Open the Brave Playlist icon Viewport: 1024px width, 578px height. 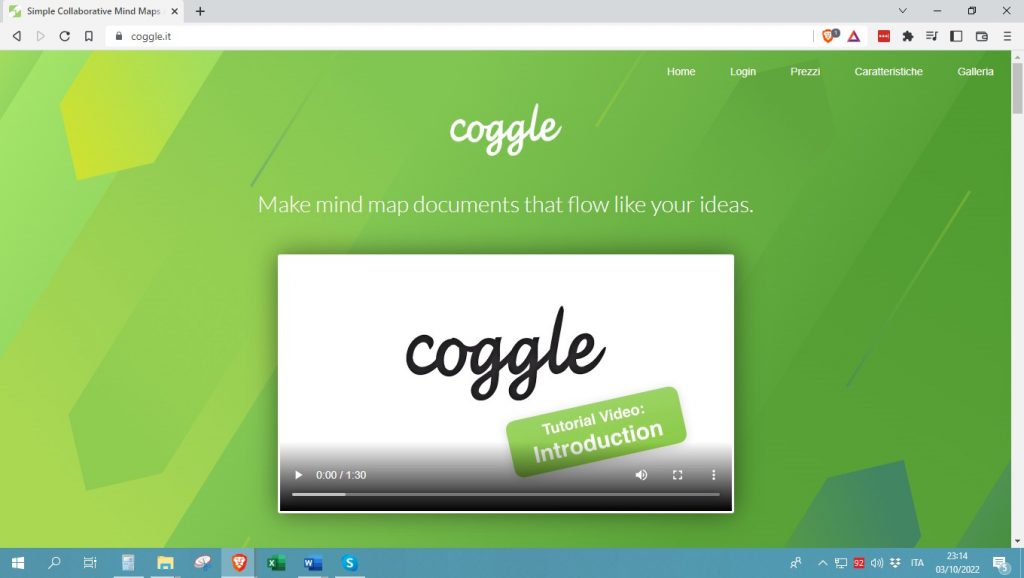tap(932, 36)
